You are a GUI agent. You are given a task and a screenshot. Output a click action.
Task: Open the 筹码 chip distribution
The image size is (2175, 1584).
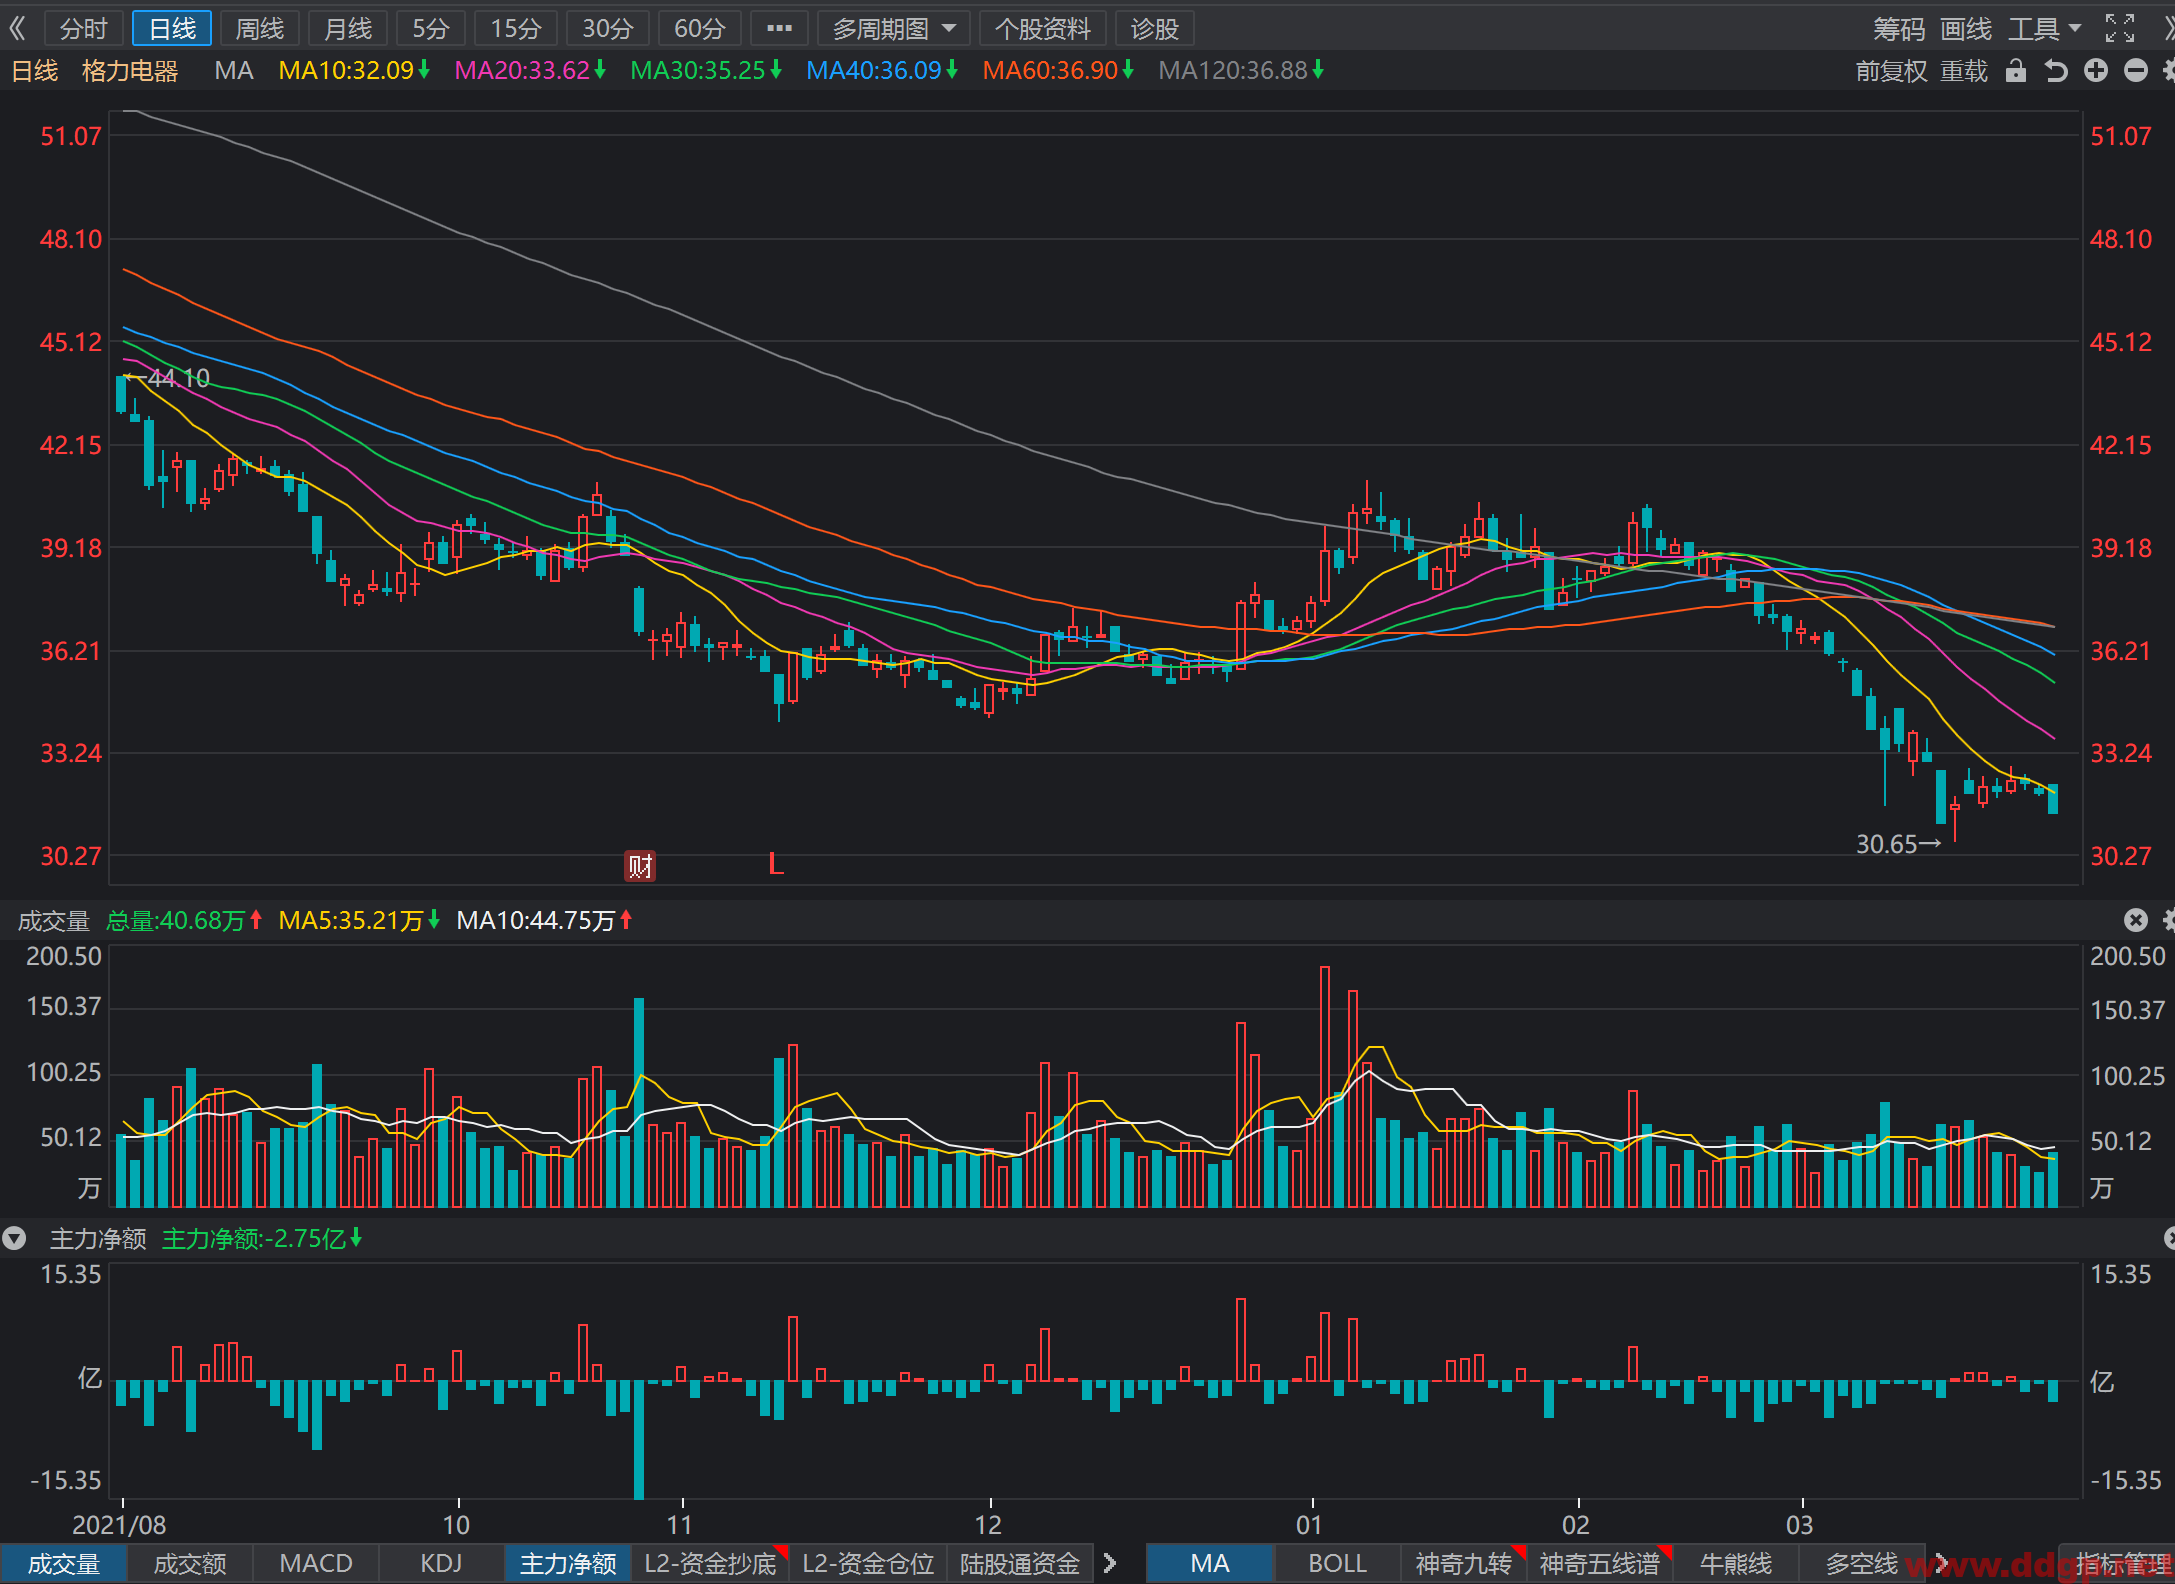(1898, 29)
